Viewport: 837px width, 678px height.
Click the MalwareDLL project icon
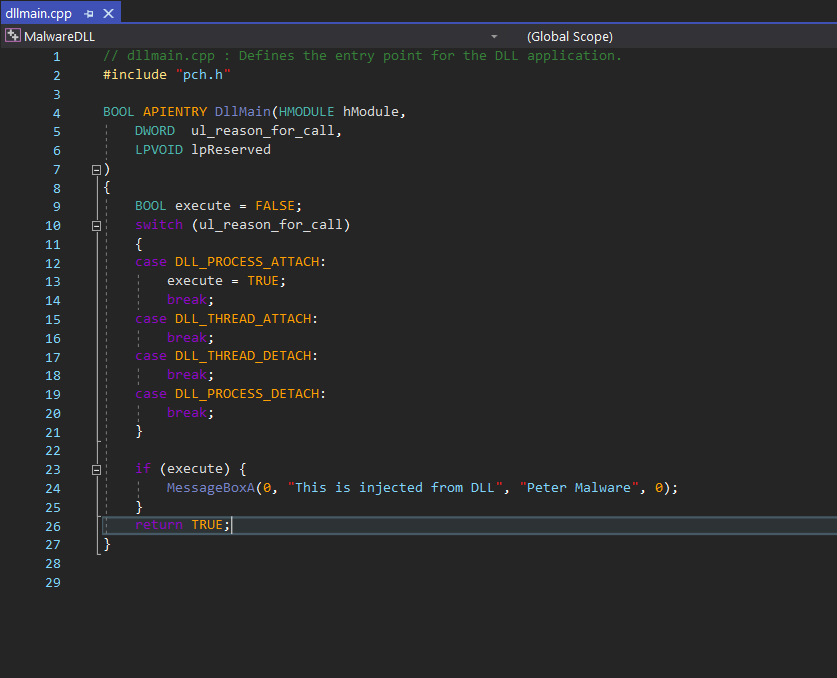click(x=13, y=36)
